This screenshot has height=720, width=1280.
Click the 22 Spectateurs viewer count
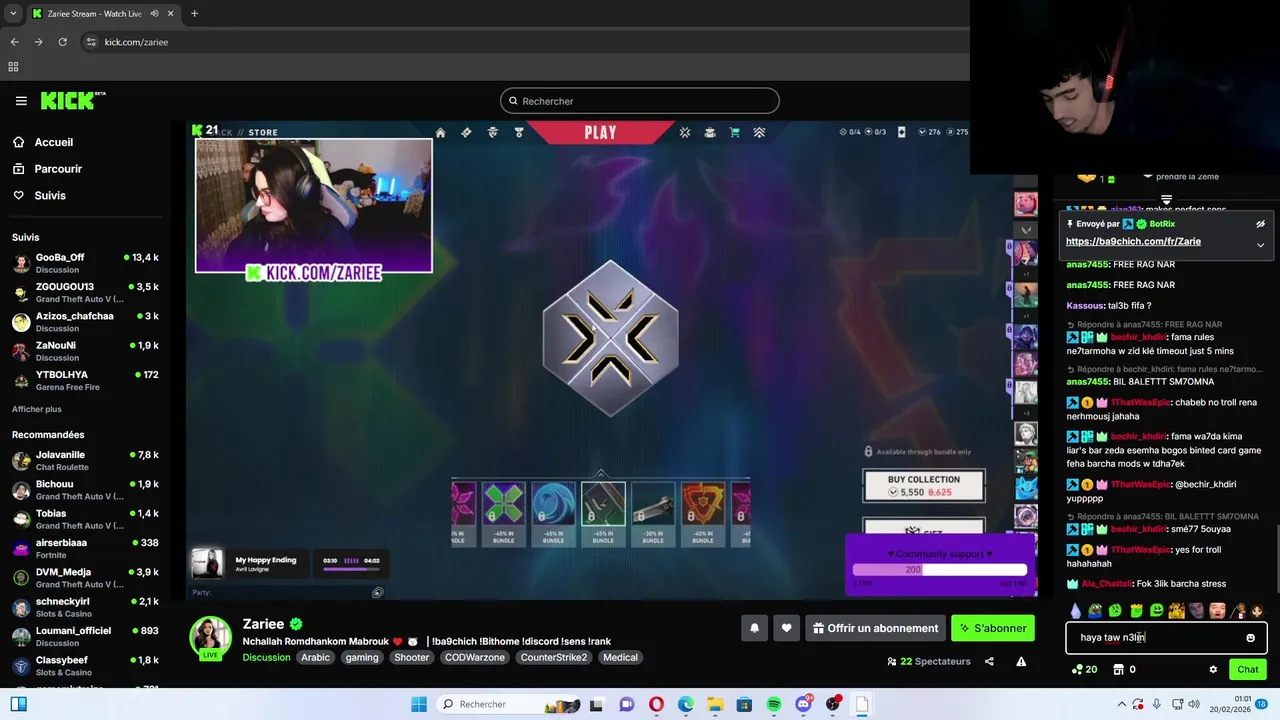click(929, 661)
